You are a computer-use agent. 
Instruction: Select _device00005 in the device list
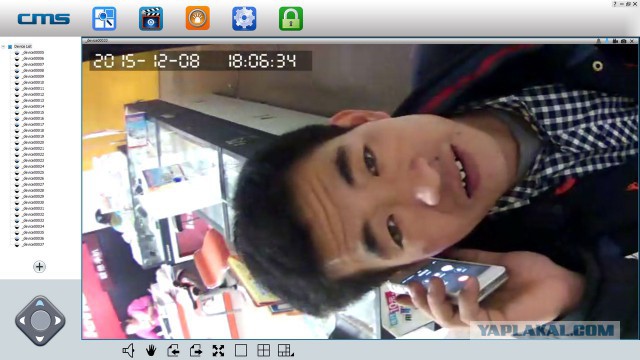33,52
